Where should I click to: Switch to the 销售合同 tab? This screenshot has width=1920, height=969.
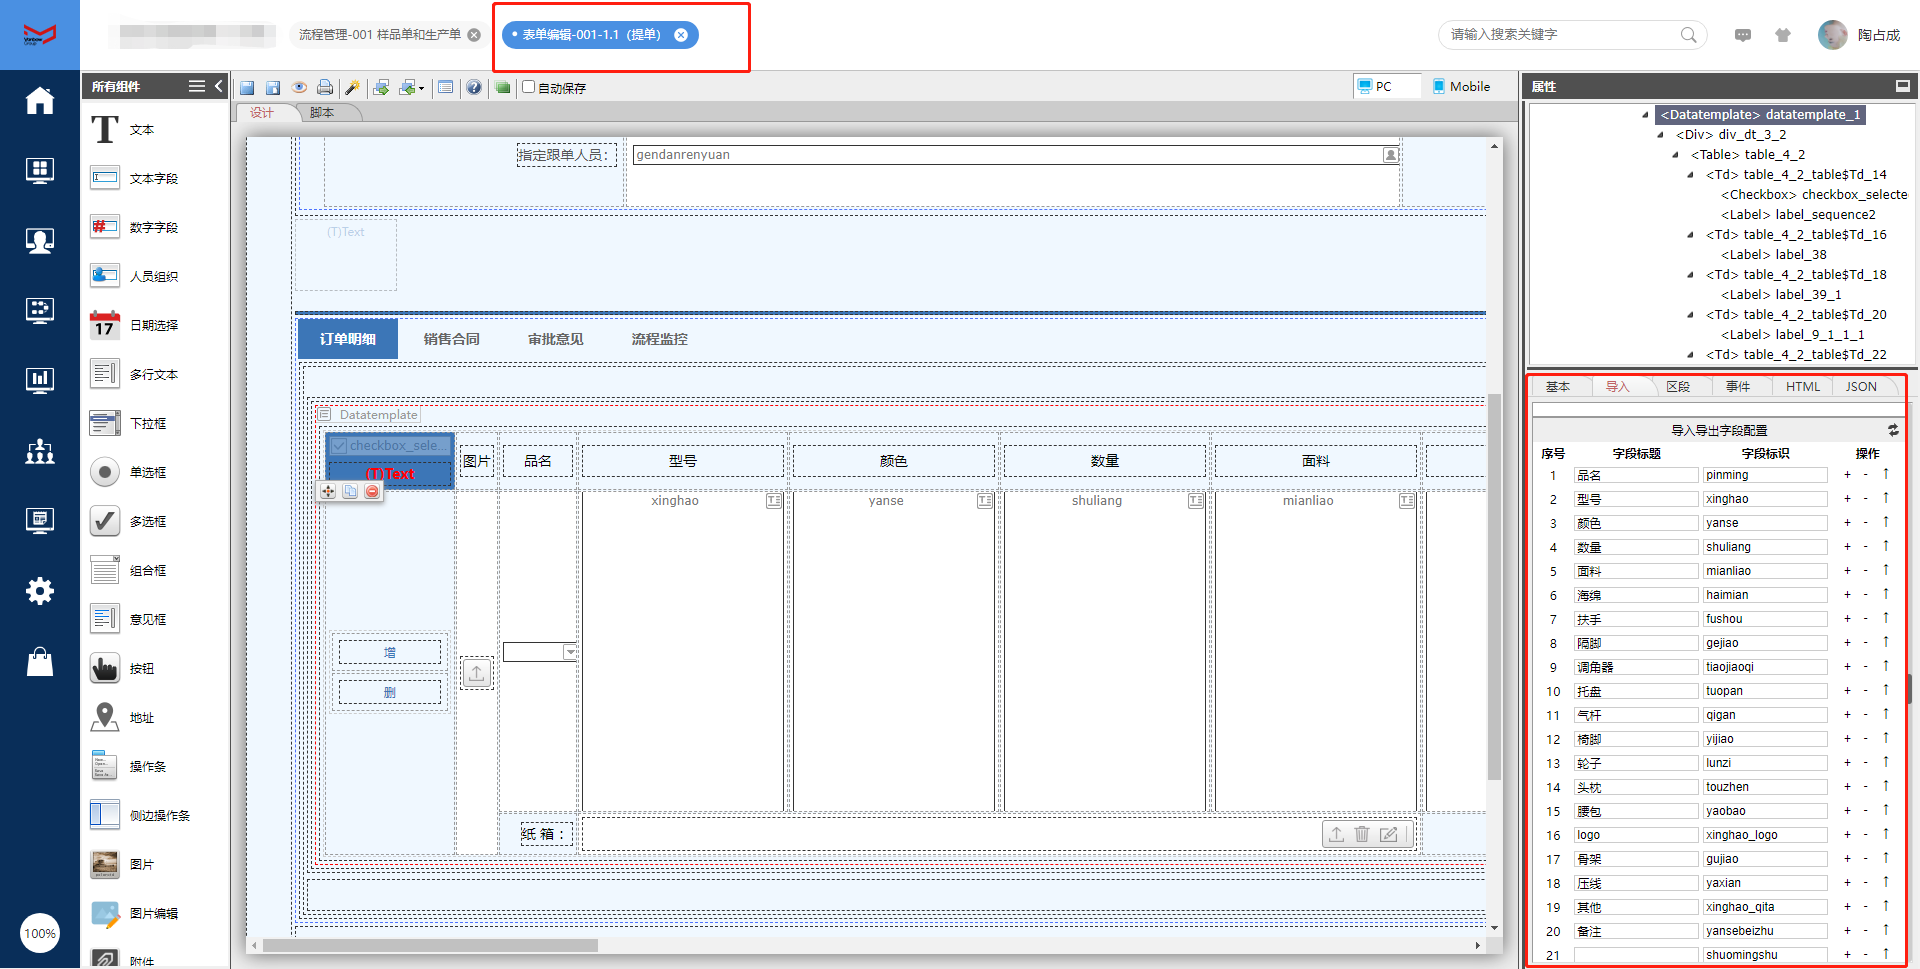pyautogui.click(x=451, y=339)
